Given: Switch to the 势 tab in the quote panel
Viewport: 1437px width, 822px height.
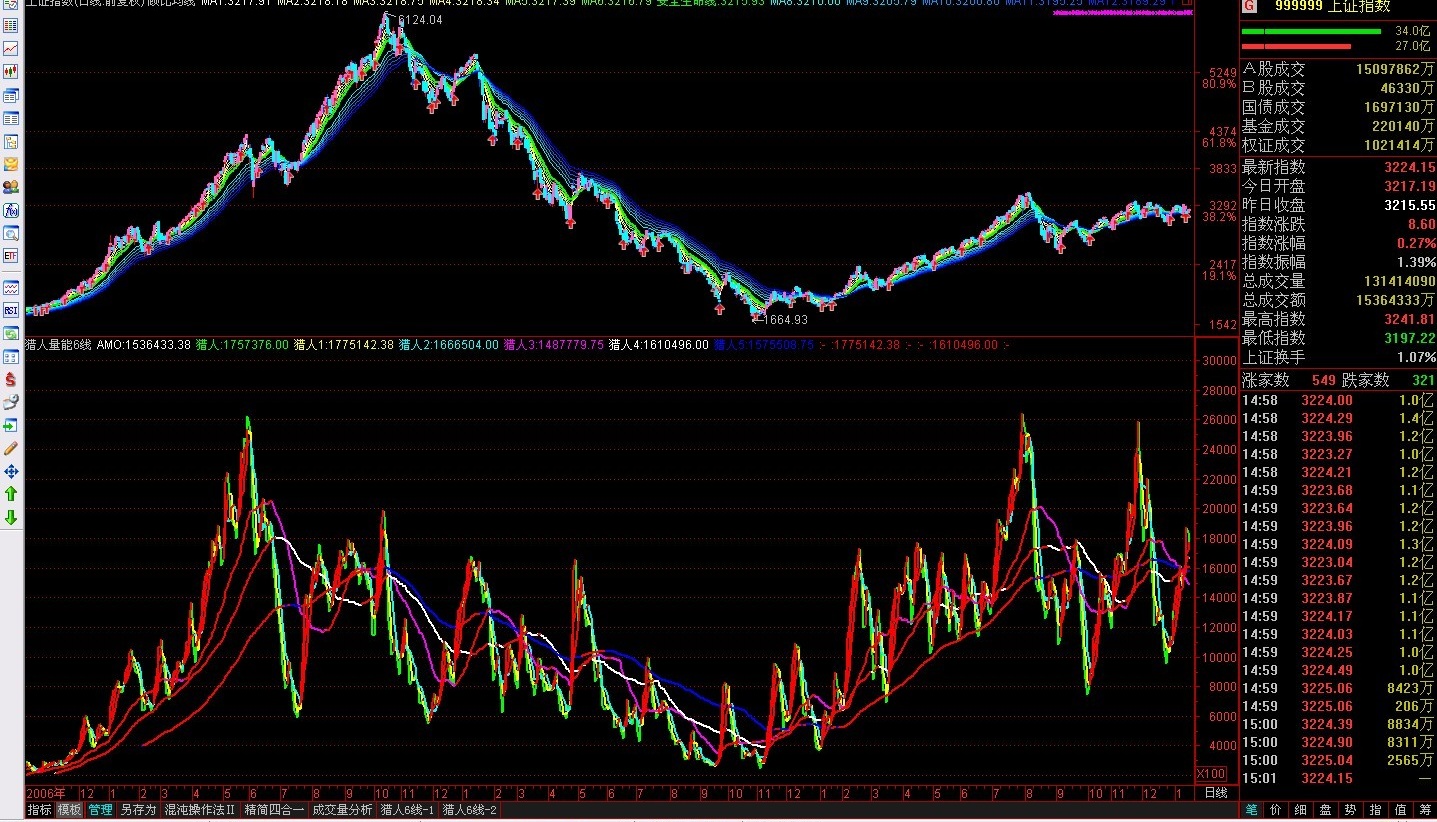Looking at the screenshot, I should pos(1350,810).
